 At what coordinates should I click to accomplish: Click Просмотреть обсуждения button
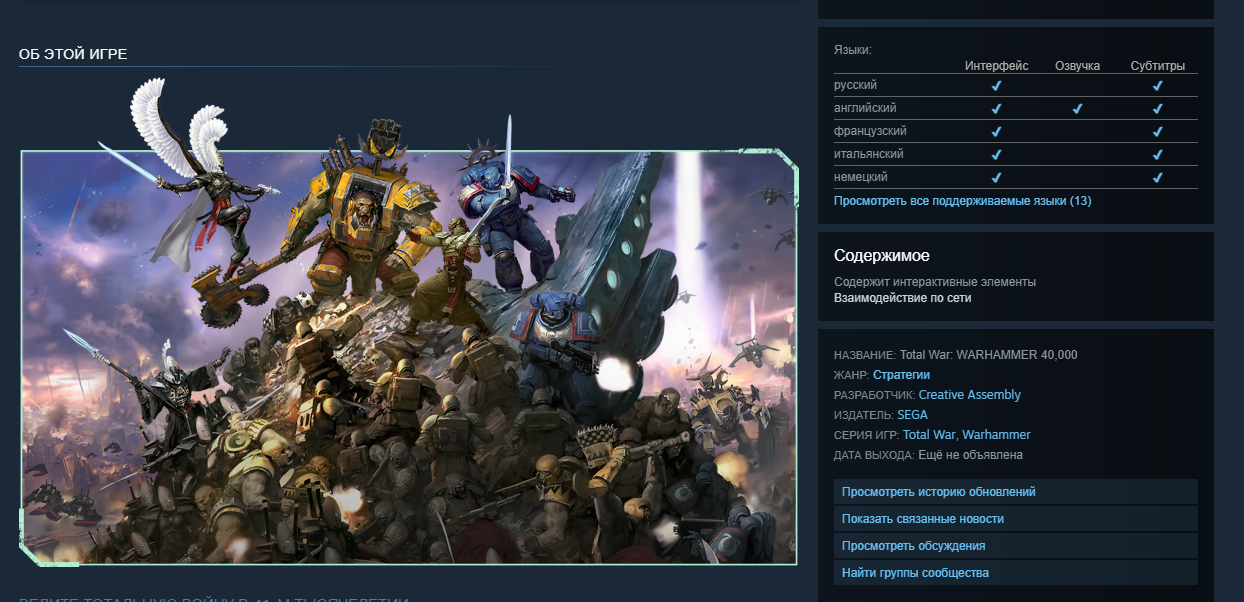coord(1016,546)
